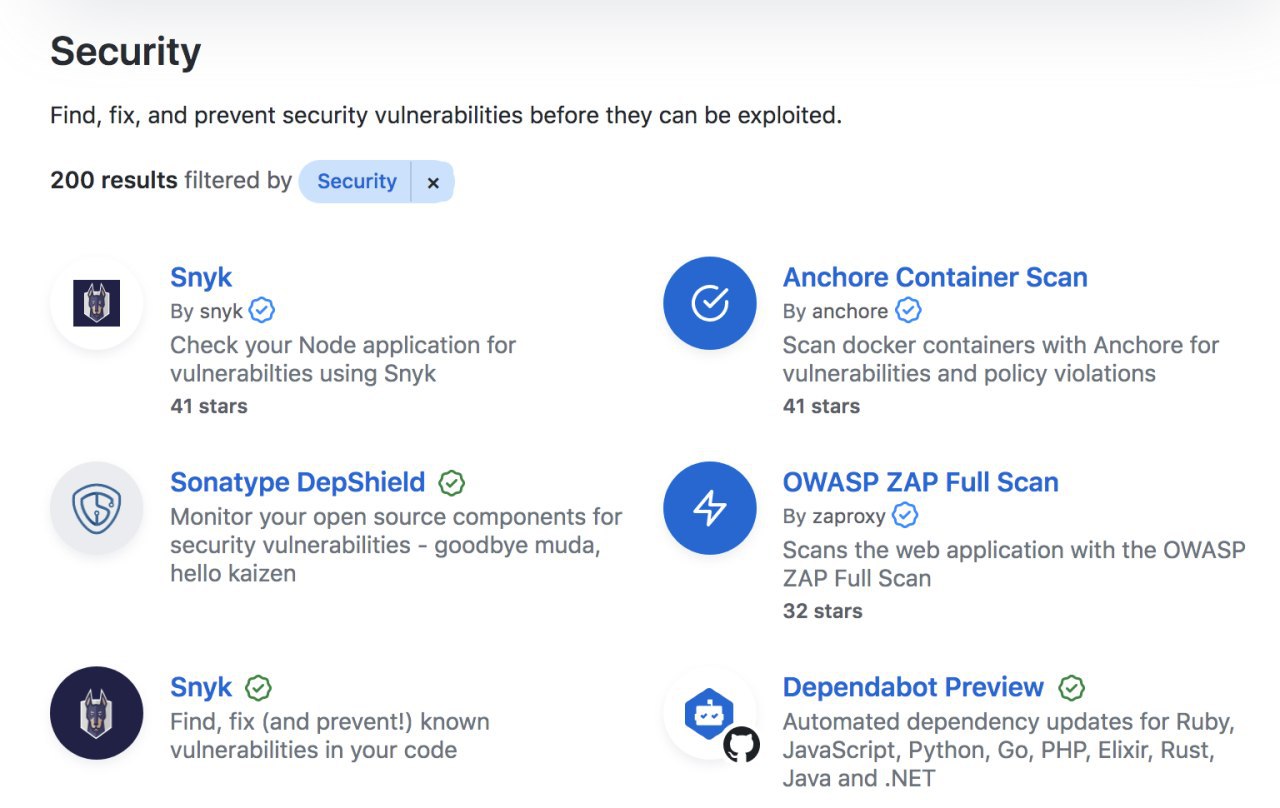Click the Security filter tag label
Viewport: 1280px width, 808px height.
point(356,182)
